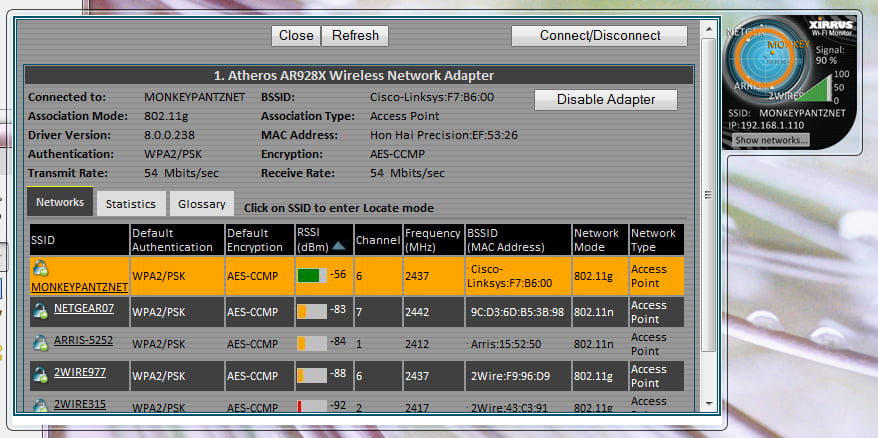Click the MONKEYPANTZNET network lock icon
The width and height of the screenshot is (878, 438).
point(40,269)
